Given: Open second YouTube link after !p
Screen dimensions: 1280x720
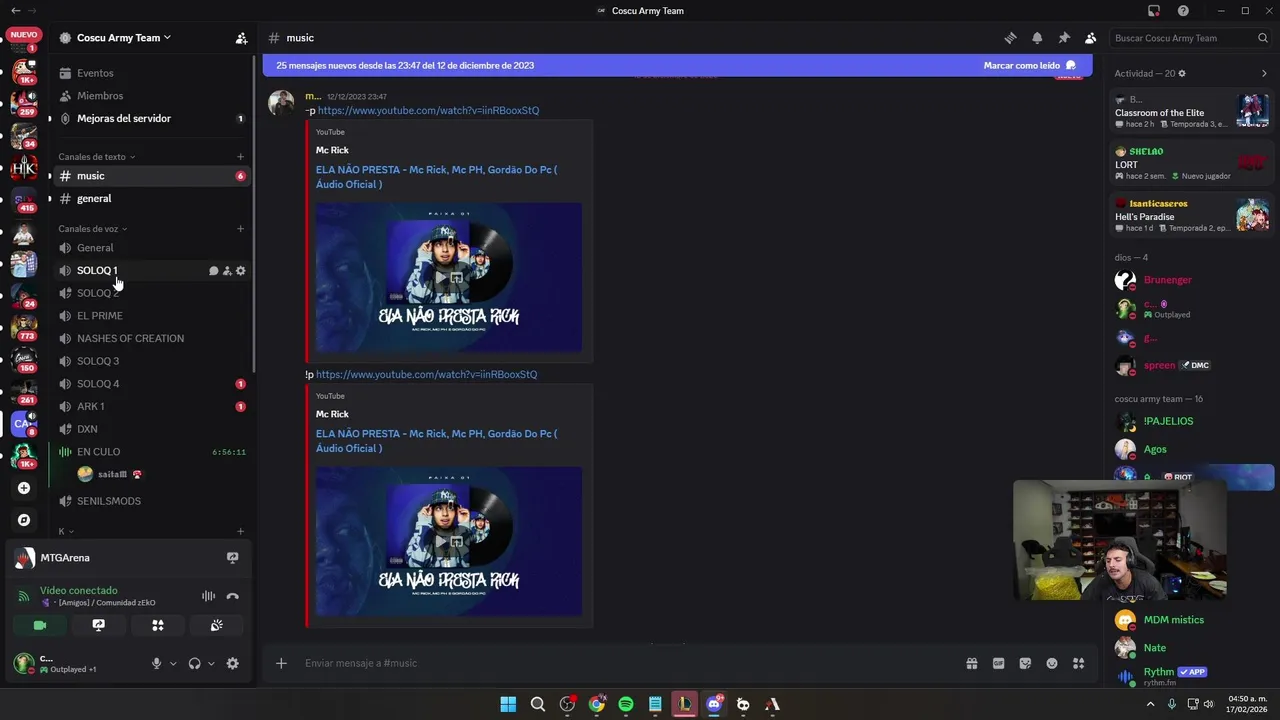Looking at the screenshot, I should pyautogui.click(x=426, y=374).
